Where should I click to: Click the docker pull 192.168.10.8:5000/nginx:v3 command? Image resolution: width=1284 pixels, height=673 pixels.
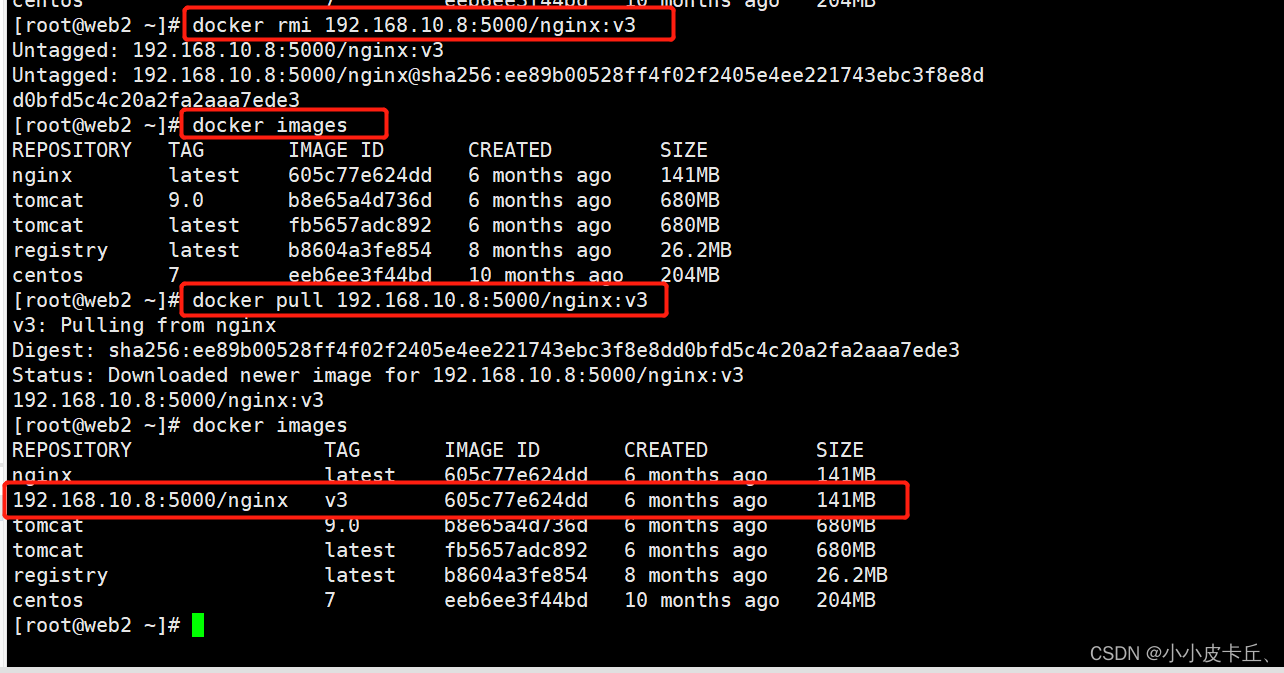coord(420,300)
